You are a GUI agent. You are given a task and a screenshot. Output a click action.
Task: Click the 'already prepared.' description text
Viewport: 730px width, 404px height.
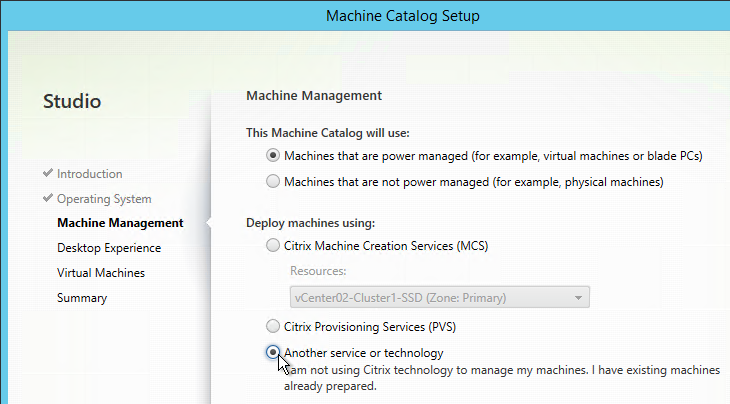[330, 386]
